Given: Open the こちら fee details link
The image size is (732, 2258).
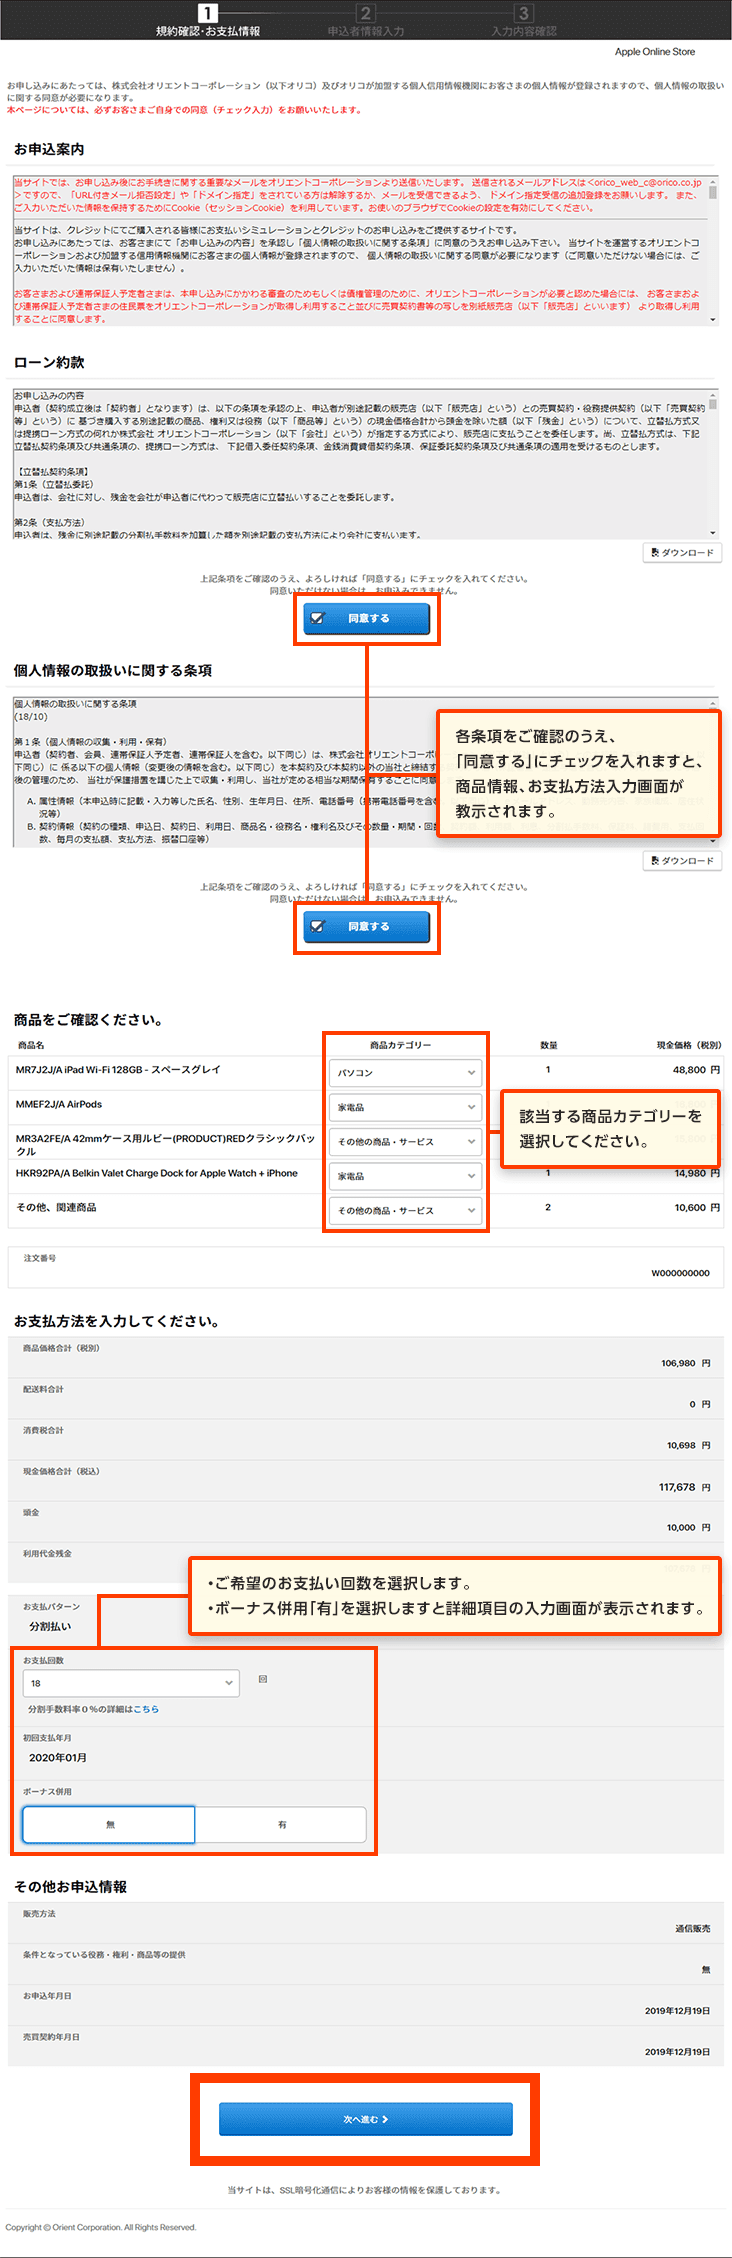Looking at the screenshot, I should coord(146,1709).
